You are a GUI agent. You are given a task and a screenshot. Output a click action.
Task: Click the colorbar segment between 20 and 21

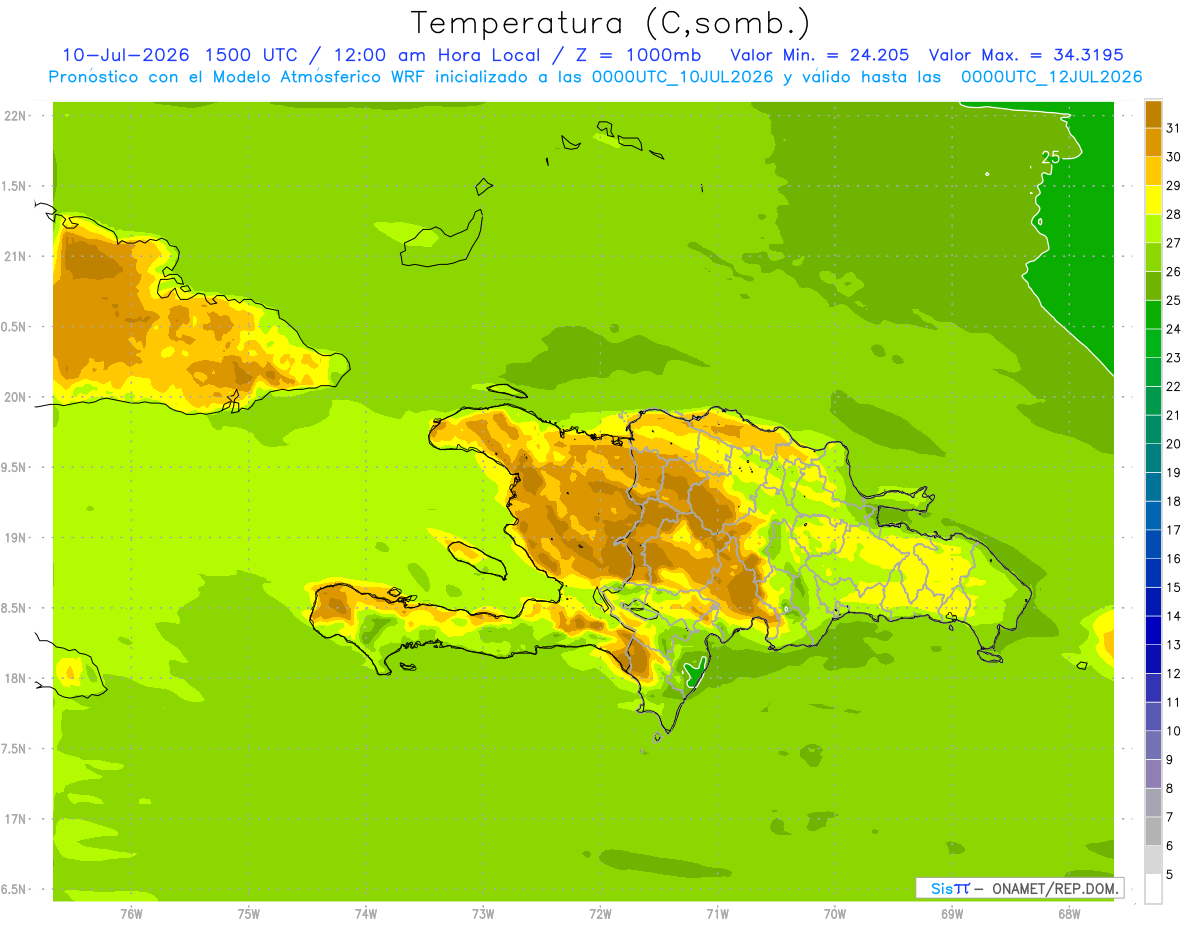point(1153,429)
